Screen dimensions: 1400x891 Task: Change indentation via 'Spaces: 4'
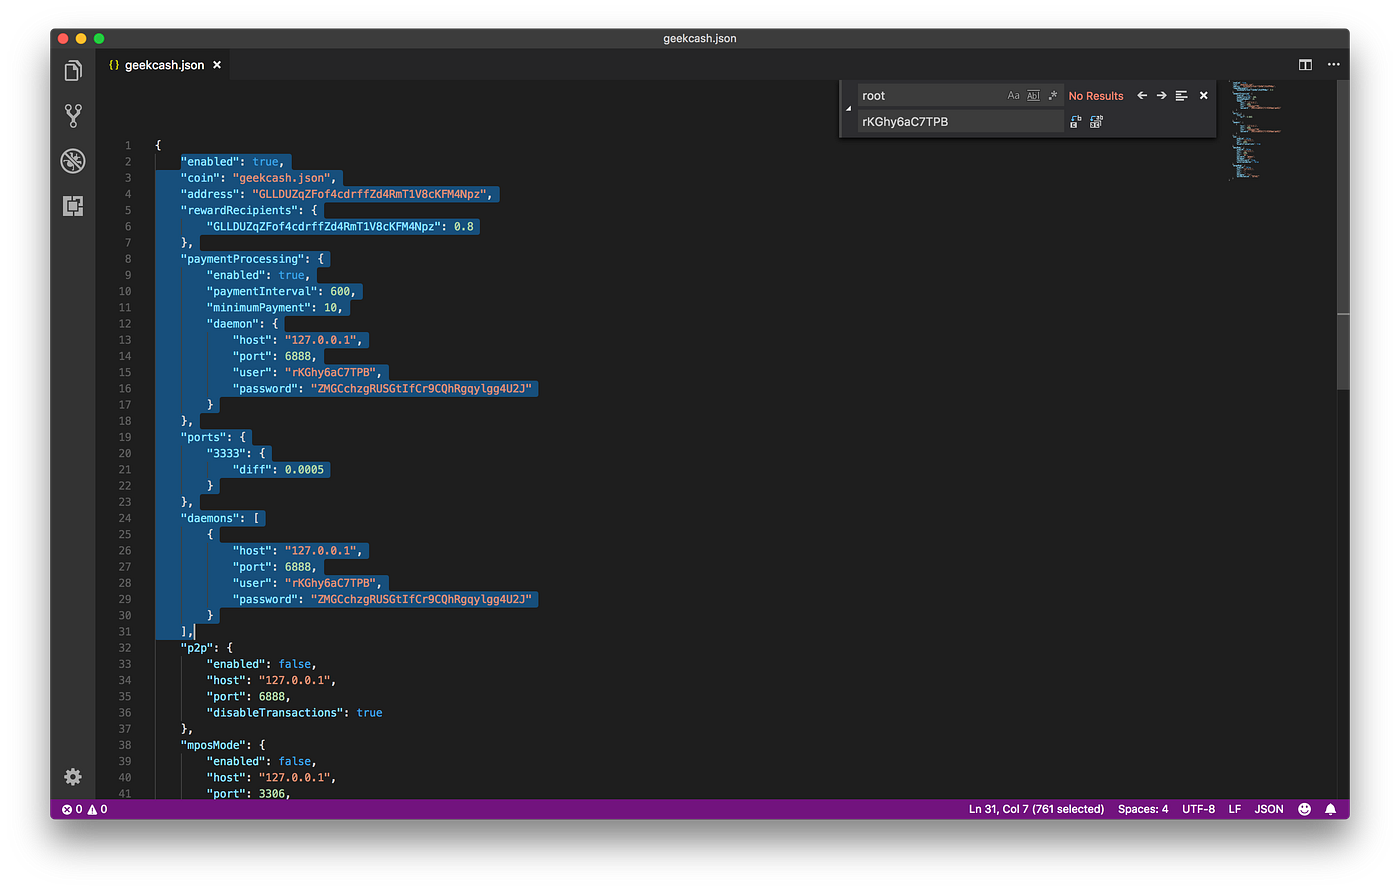(1143, 810)
